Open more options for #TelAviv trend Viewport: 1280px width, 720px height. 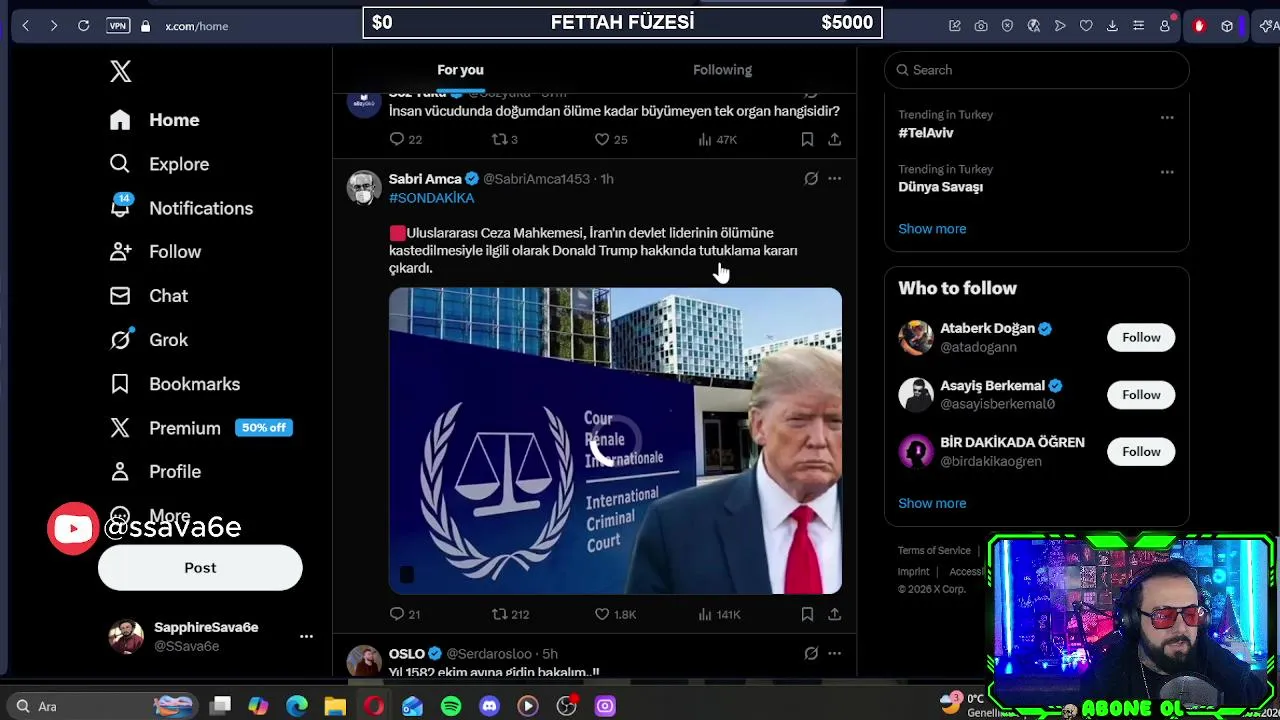tap(1167, 117)
